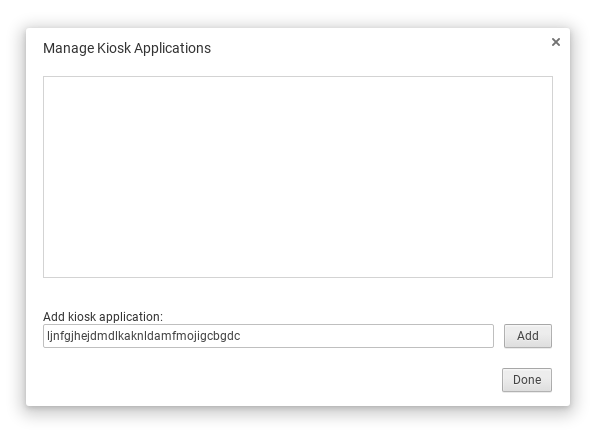The image size is (596, 433).
Task: Click the large white applications list pane
Action: tap(298, 177)
